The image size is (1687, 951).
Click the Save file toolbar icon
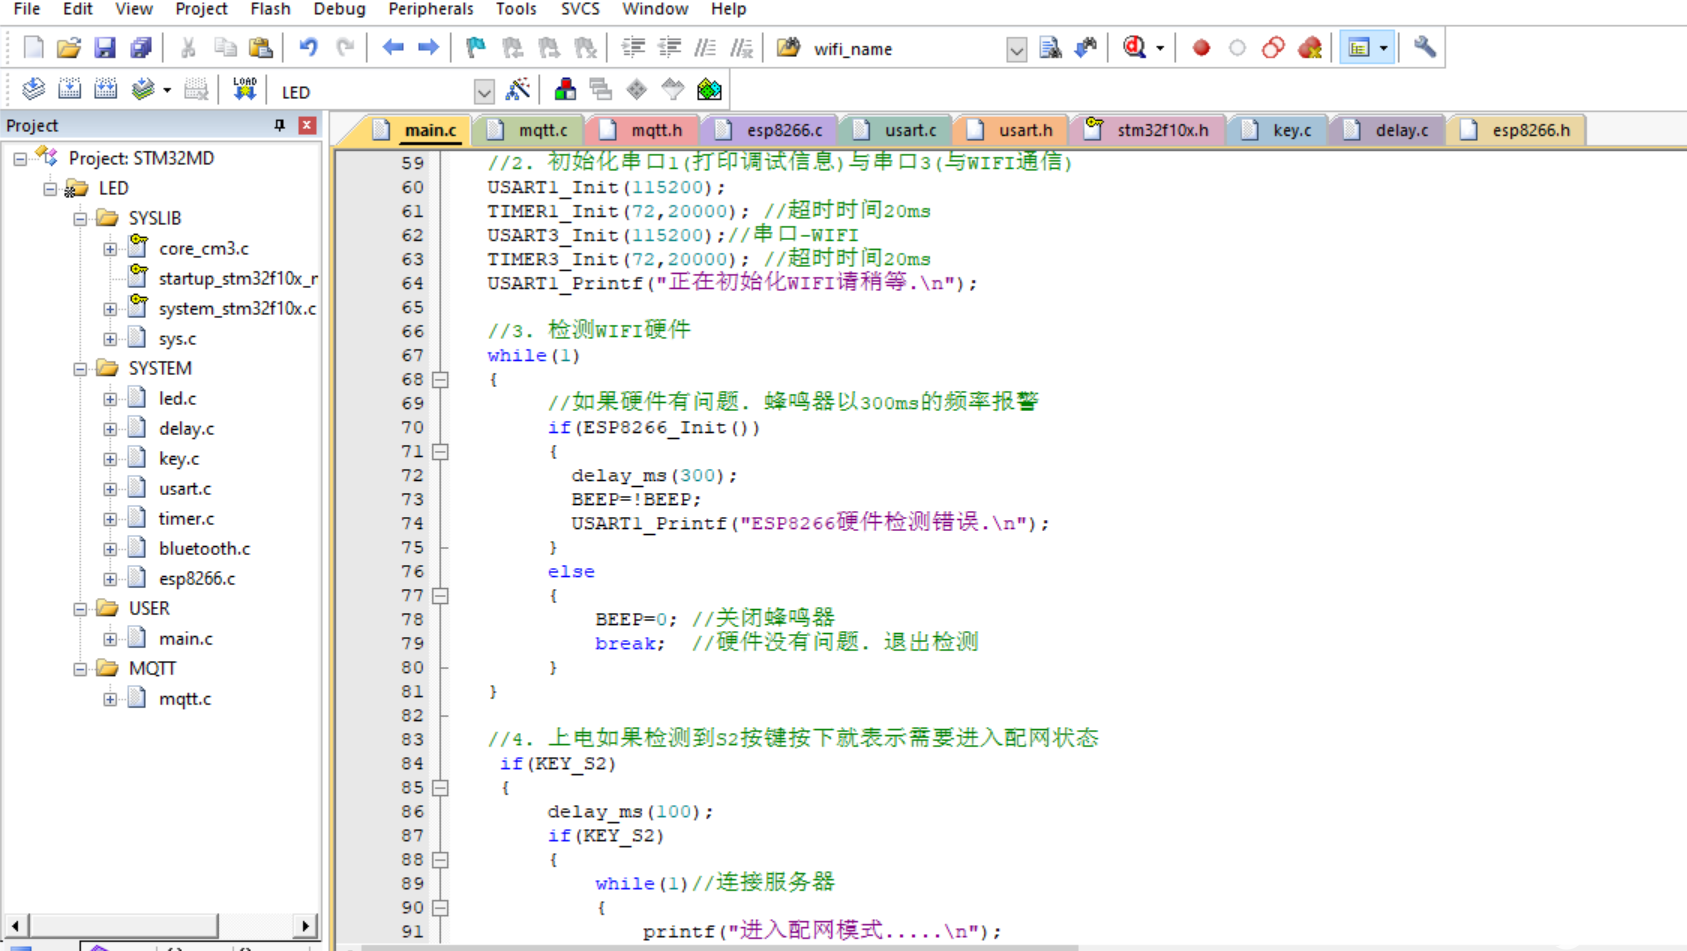pos(104,48)
